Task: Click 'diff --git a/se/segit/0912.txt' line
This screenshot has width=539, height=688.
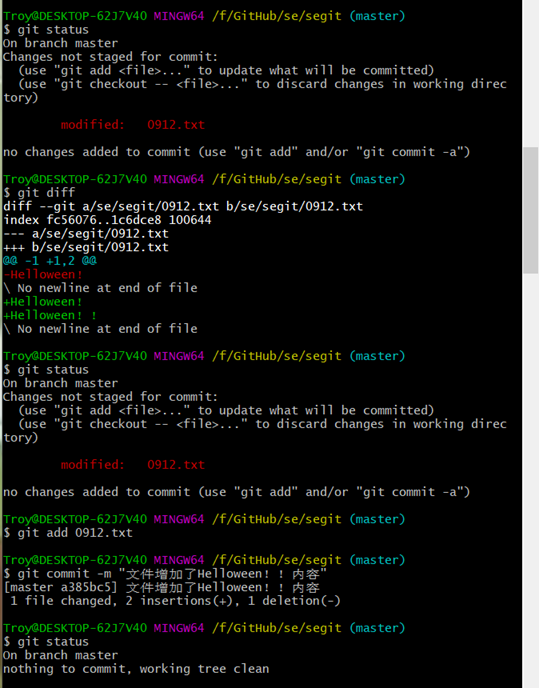Action: [183, 206]
